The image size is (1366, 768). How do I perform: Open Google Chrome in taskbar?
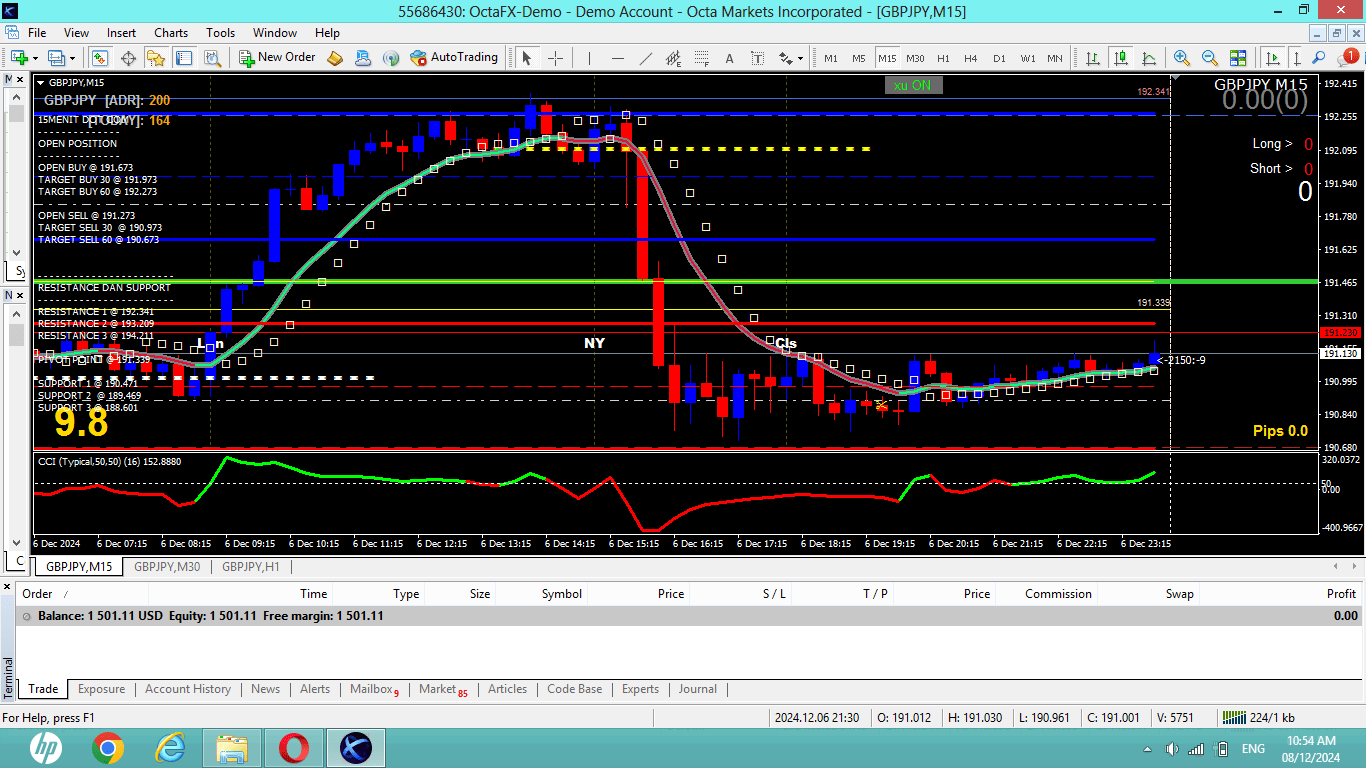click(x=108, y=748)
